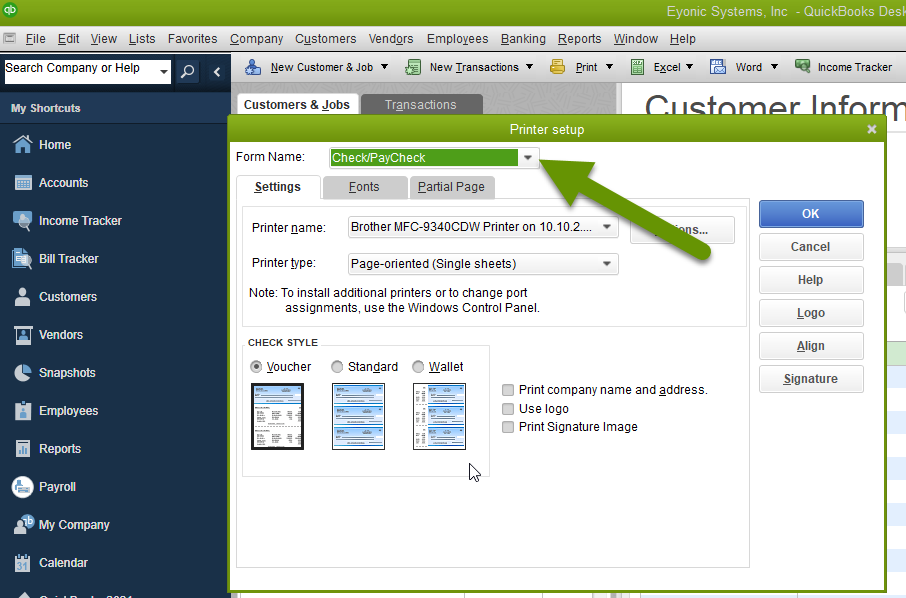Expand the New Transactions dropdown arrow

pos(529,67)
